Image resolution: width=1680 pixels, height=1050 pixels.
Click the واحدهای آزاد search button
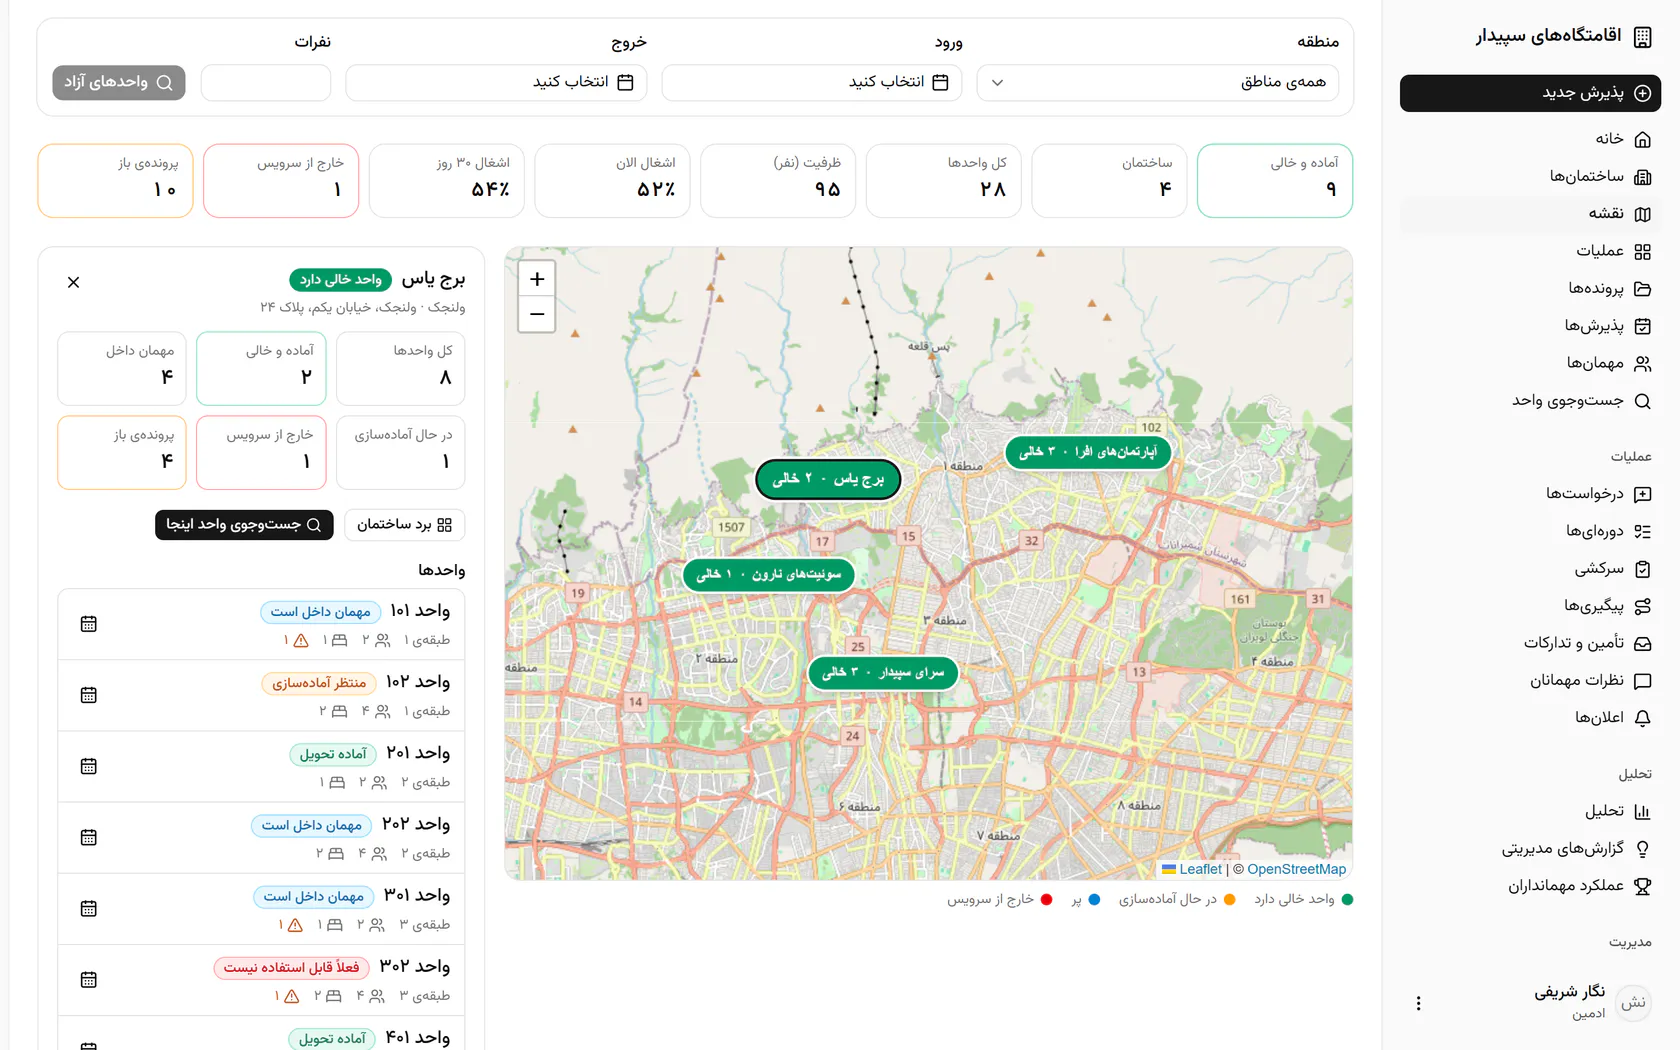[x=118, y=82]
